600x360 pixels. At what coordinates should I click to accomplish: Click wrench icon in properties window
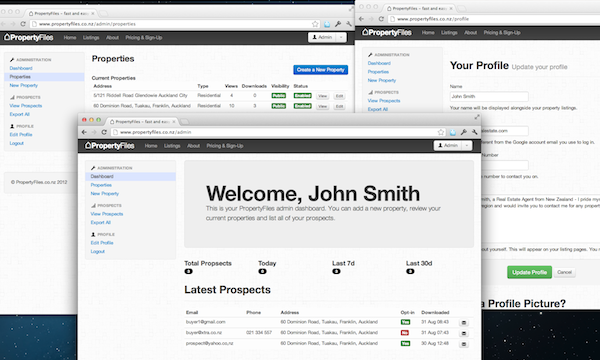349,24
